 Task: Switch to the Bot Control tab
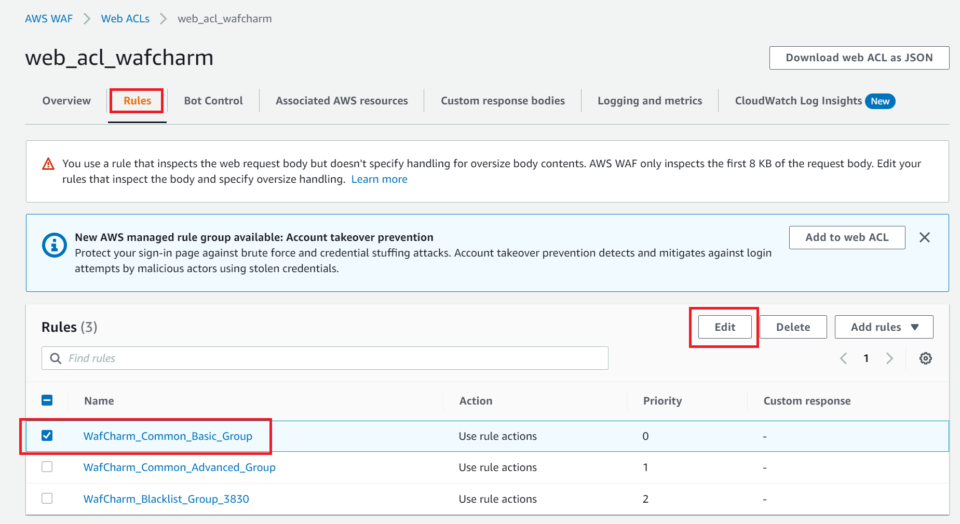[x=213, y=101]
